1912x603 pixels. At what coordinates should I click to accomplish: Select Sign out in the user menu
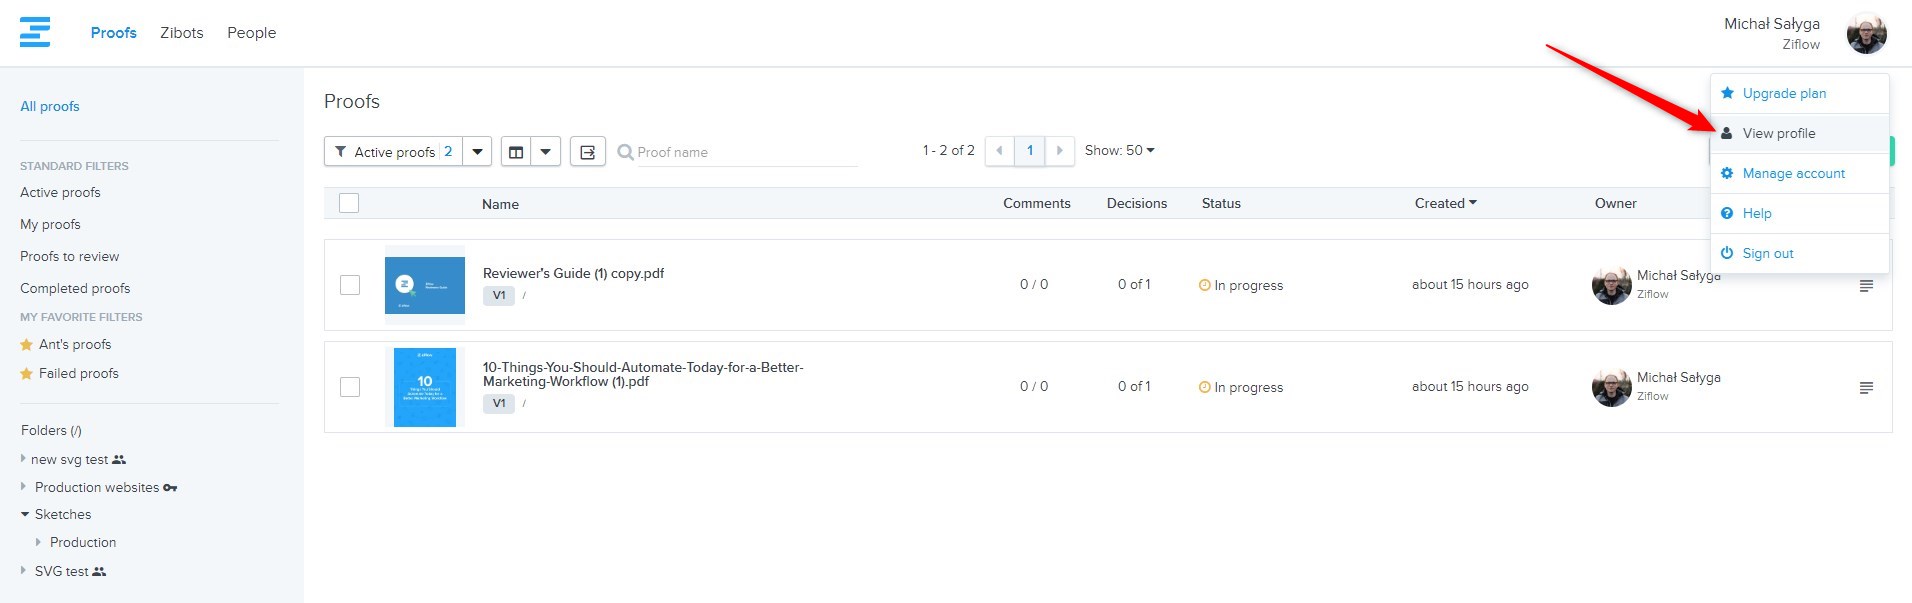[1767, 254]
